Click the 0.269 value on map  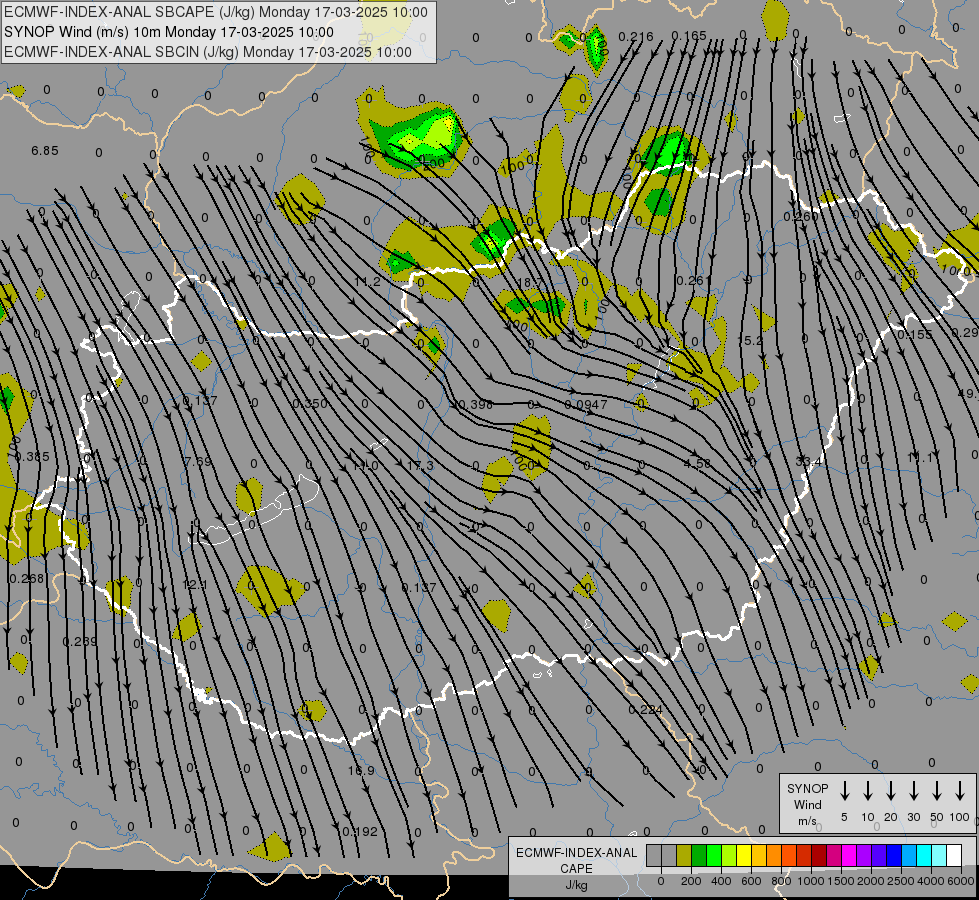pos(80,641)
